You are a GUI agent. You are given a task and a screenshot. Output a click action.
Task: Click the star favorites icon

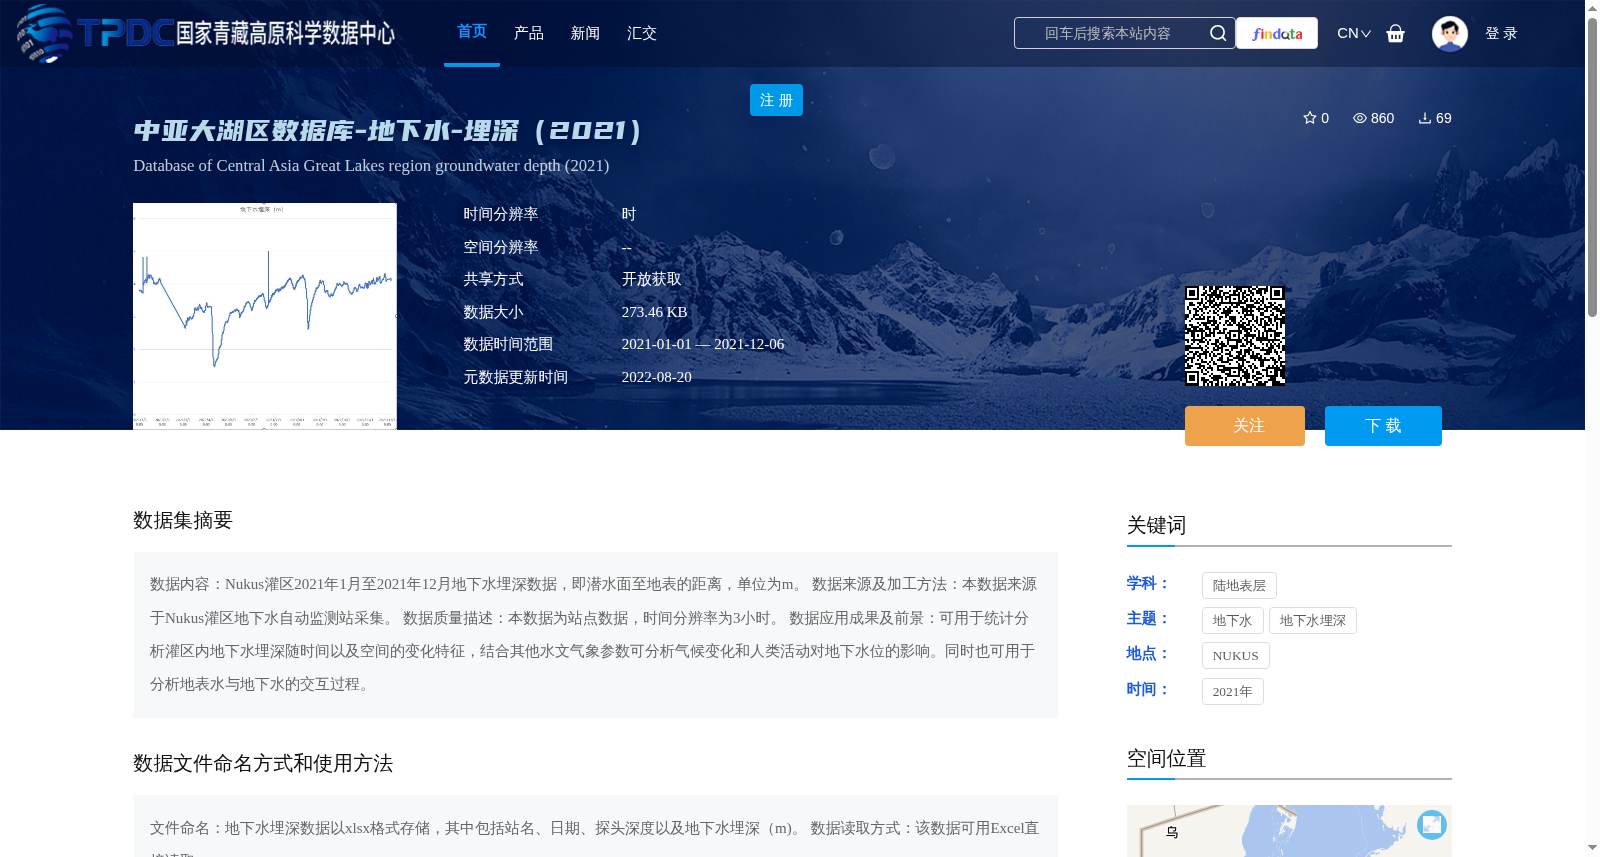tap(1310, 118)
